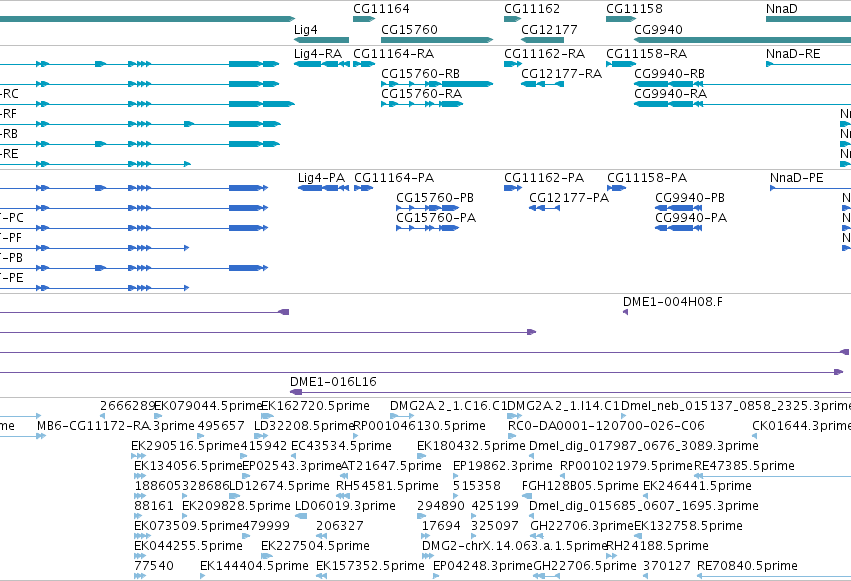Select protein CG11164-PA
This screenshot has width=851, height=581.
pyautogui.click(x=364, y=188)
